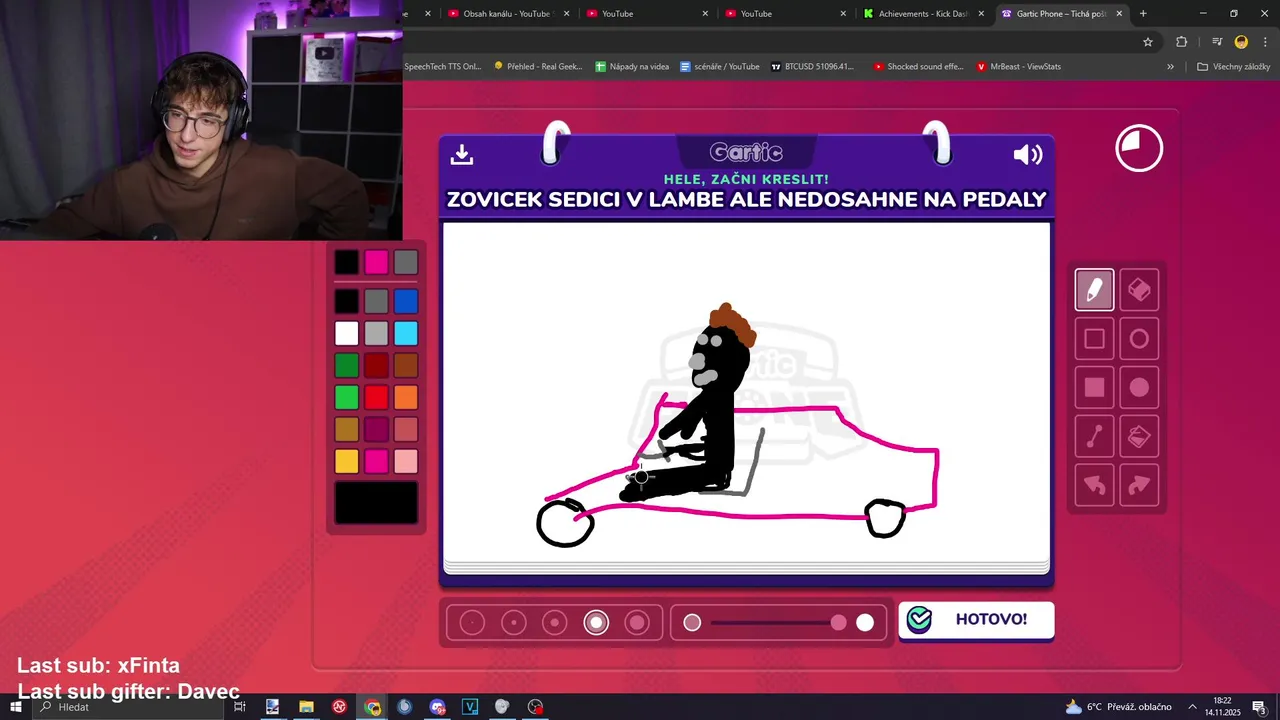Switch to Obsah kanálu YouTube tab
1280x720 pixels.
click(x=506, y=13)
